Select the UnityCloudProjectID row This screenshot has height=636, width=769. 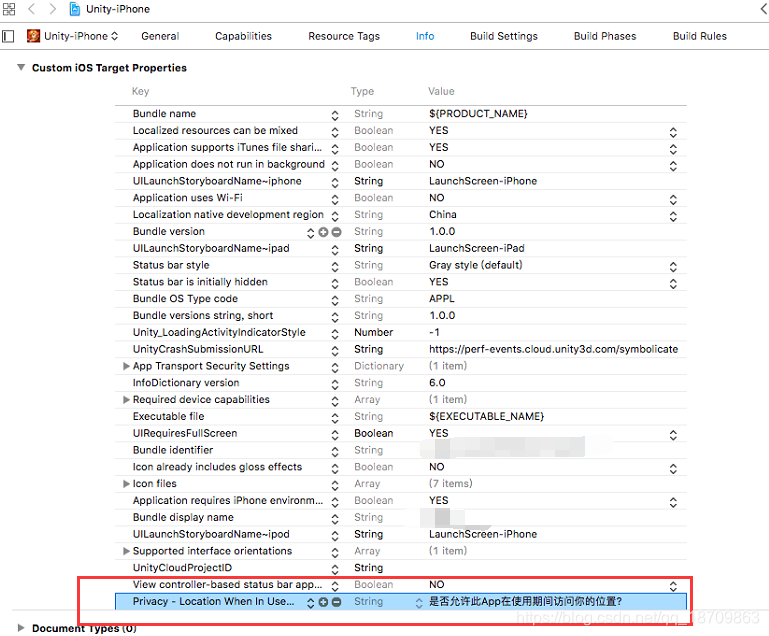tap(401, 568)
